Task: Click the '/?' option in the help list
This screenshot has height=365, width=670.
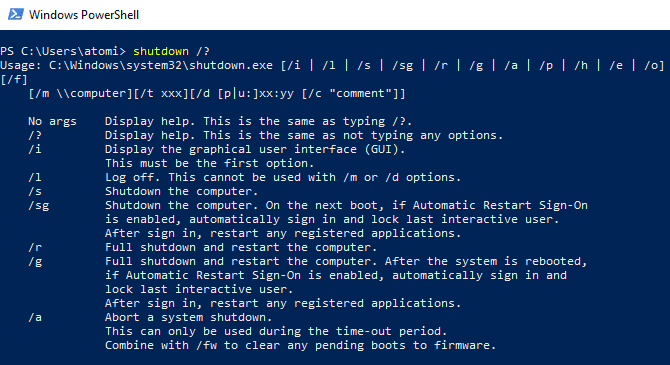Action: click(x=35, y=135)
